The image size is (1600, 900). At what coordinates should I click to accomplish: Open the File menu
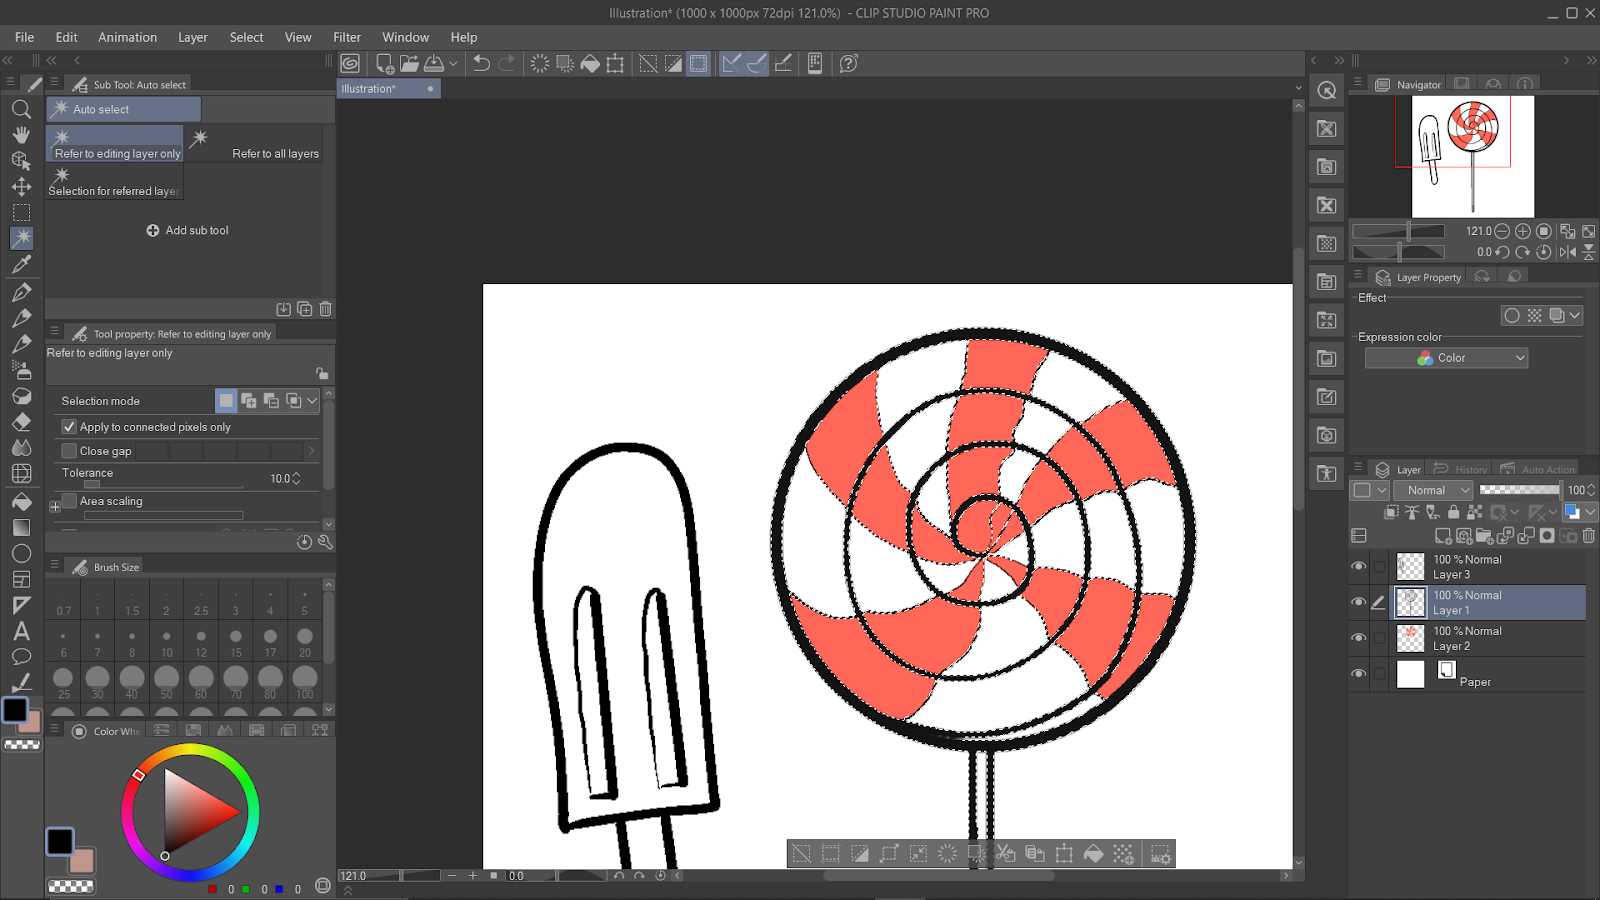click(x=24, y=37)
